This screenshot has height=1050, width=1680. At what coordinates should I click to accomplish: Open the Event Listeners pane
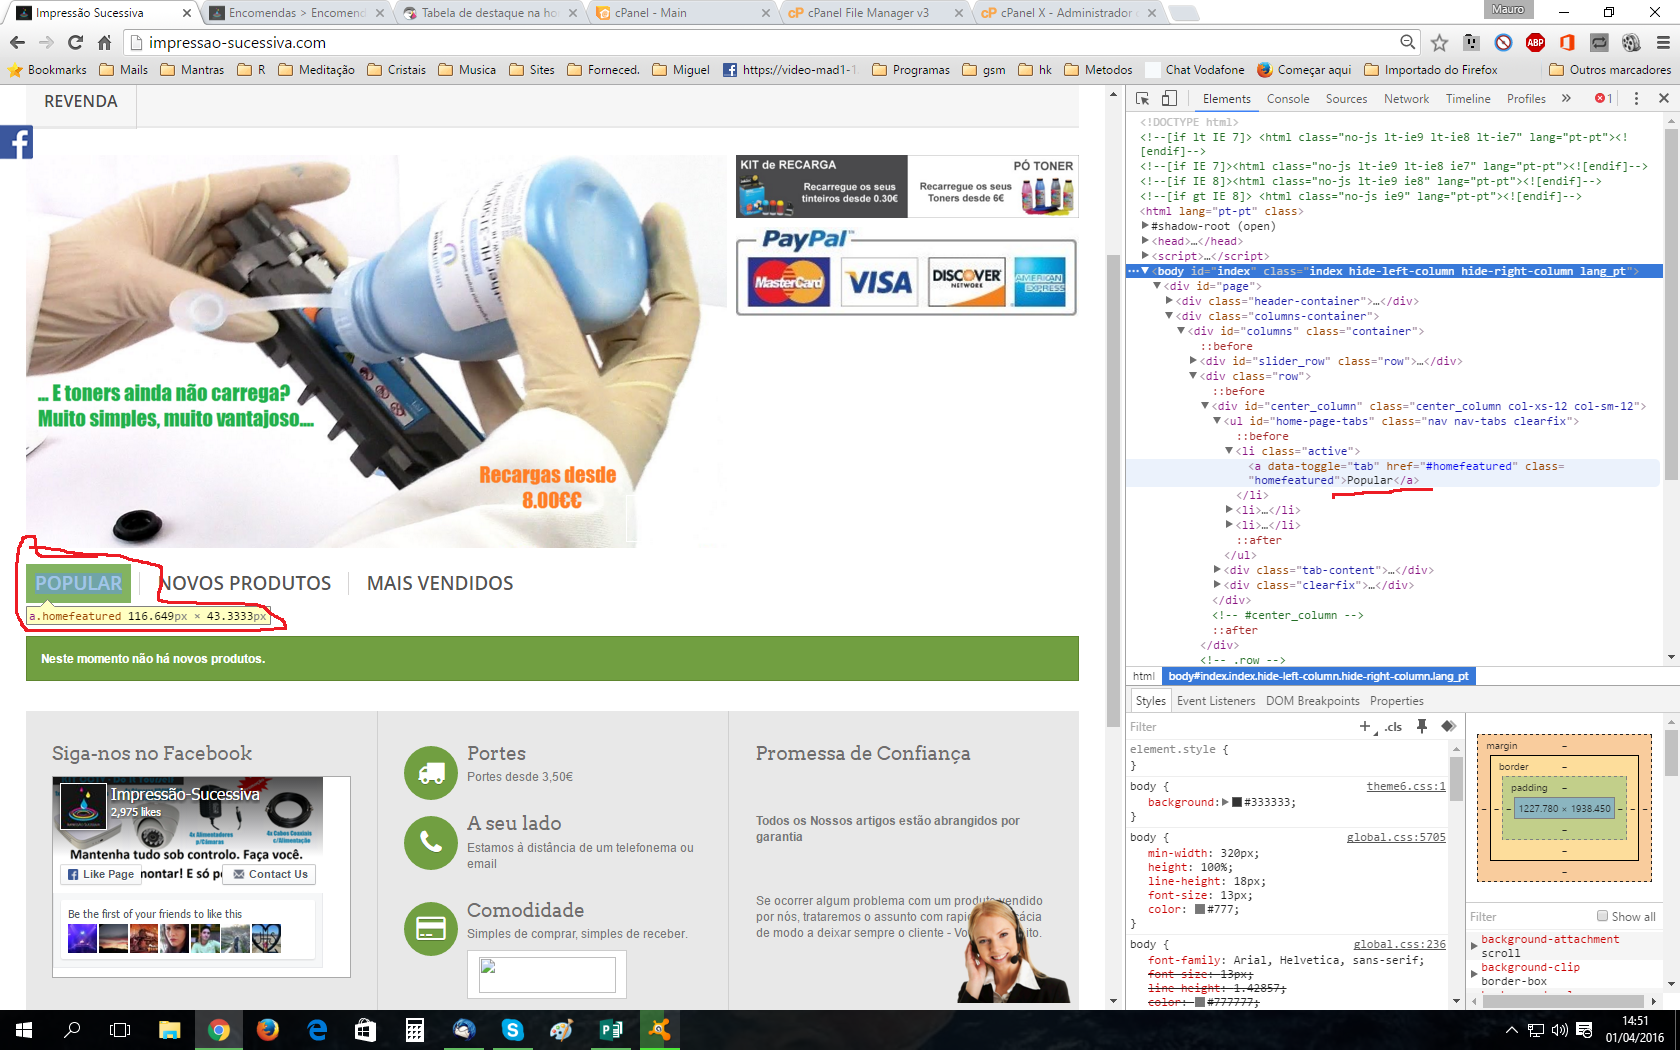1216,701
